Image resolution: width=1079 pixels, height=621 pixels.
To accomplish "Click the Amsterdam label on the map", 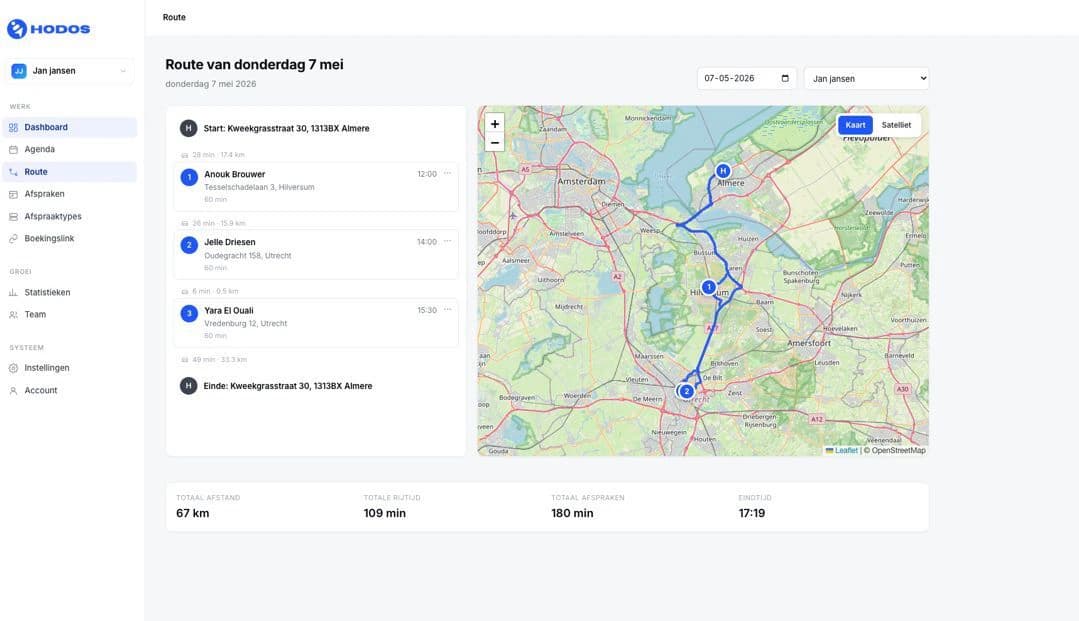I will (581, 181).
